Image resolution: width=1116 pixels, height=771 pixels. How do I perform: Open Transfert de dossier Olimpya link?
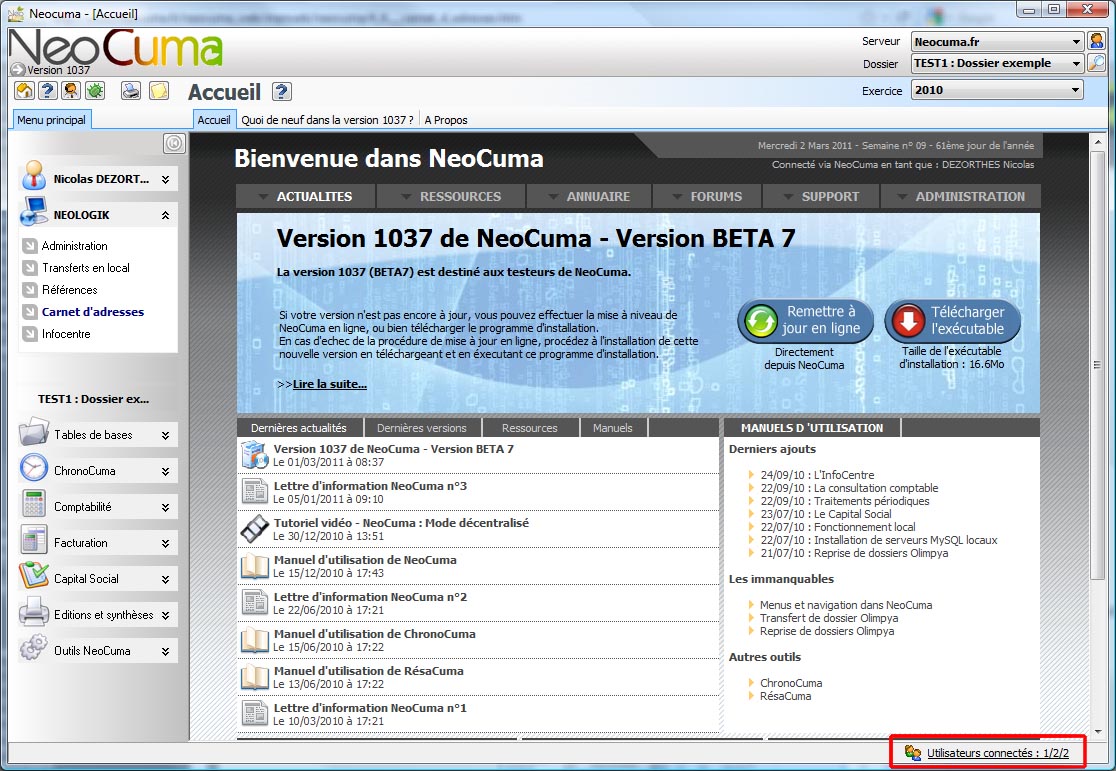point(828,618)
